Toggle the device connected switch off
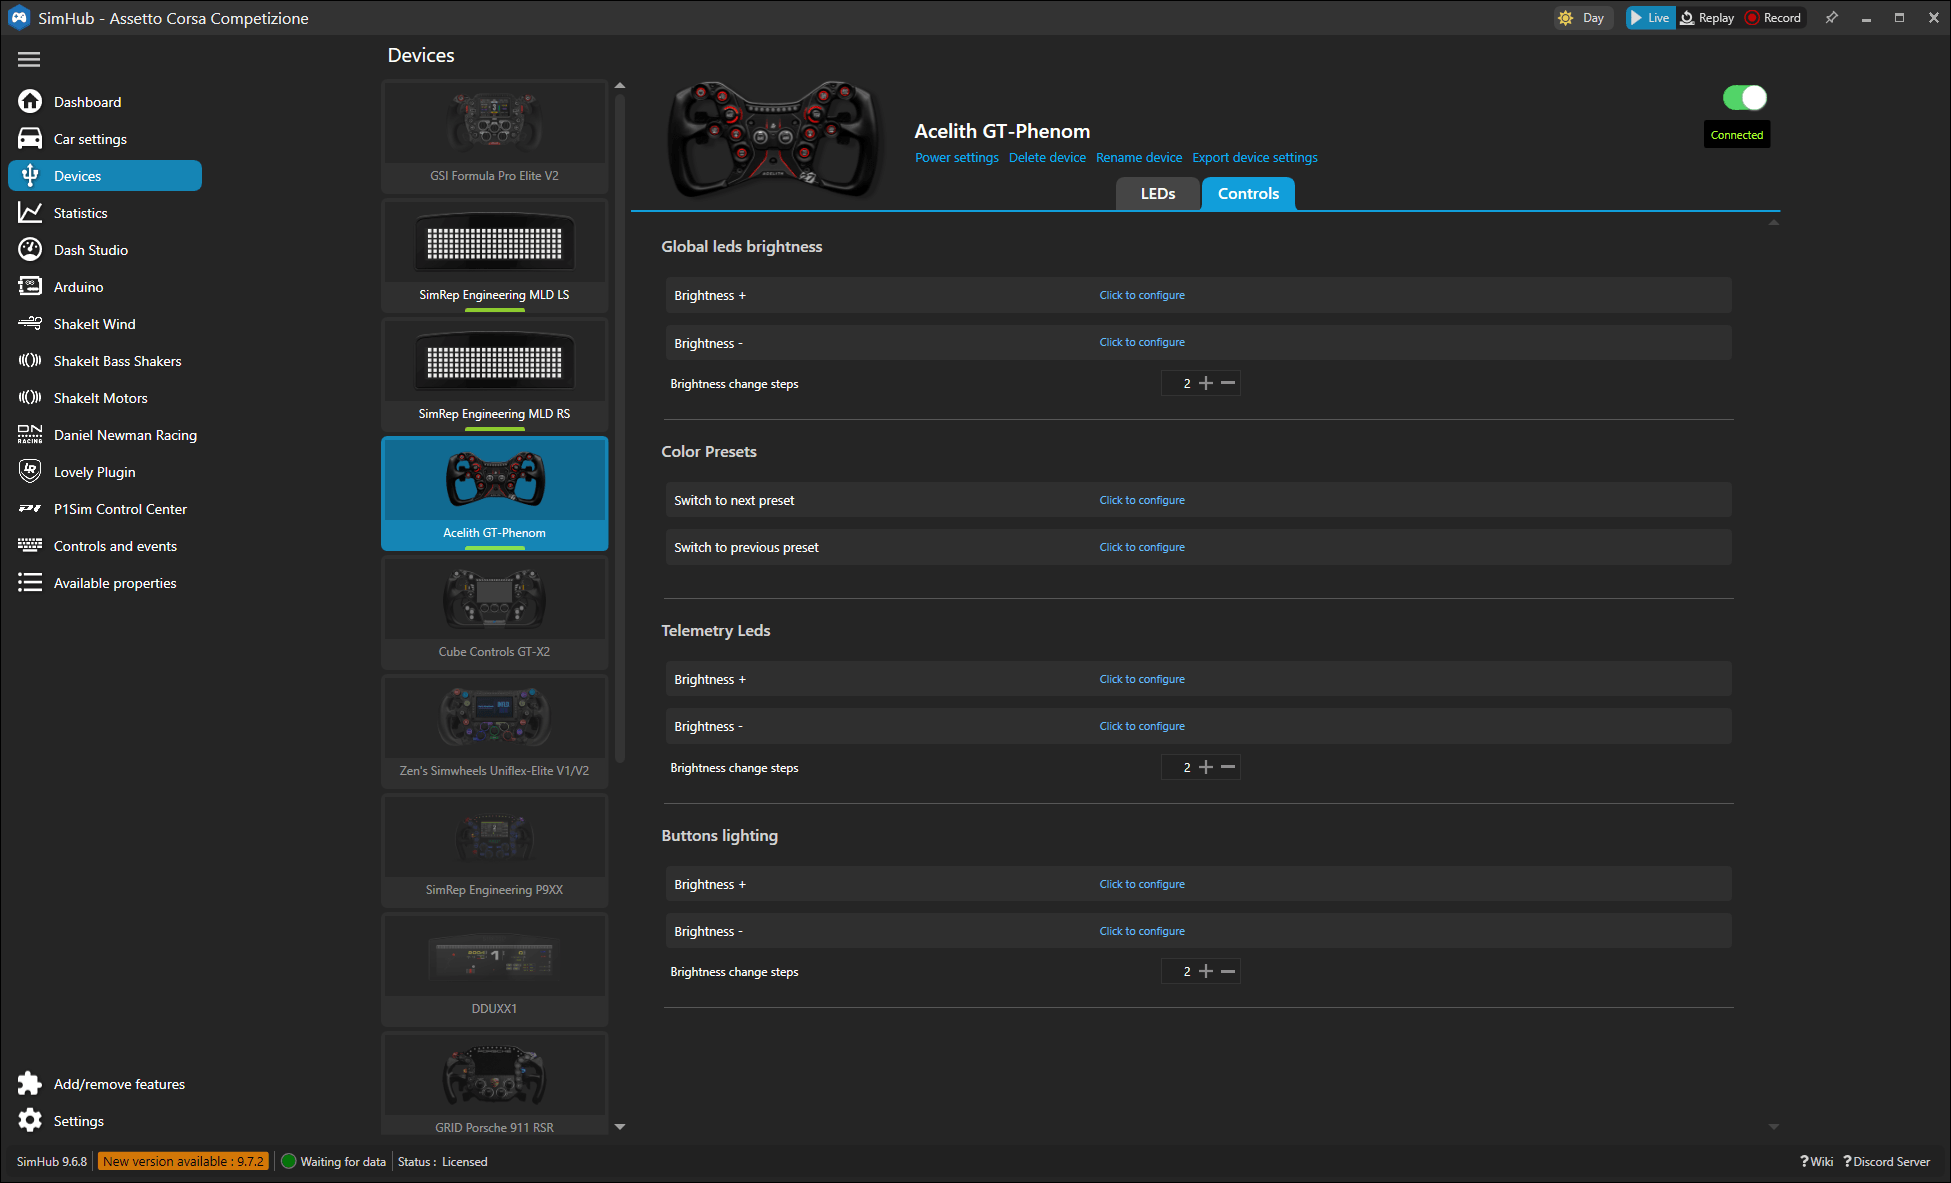The height and width of the screenshot is (1183, 1951). click(x=1744, y=98)
